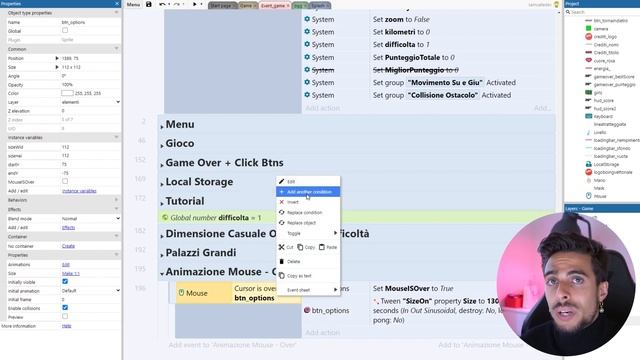640x360 pixels.
Task: Undo the last action
Action: click(x=162, y=4)
